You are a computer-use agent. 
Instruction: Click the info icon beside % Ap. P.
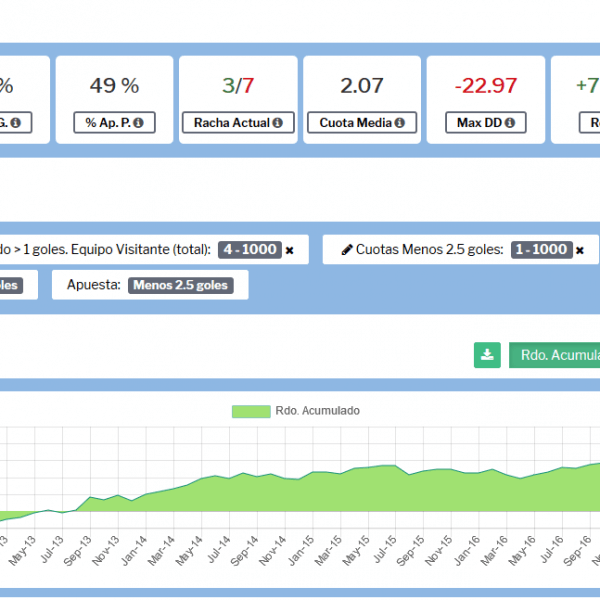[x=139, y=123]
